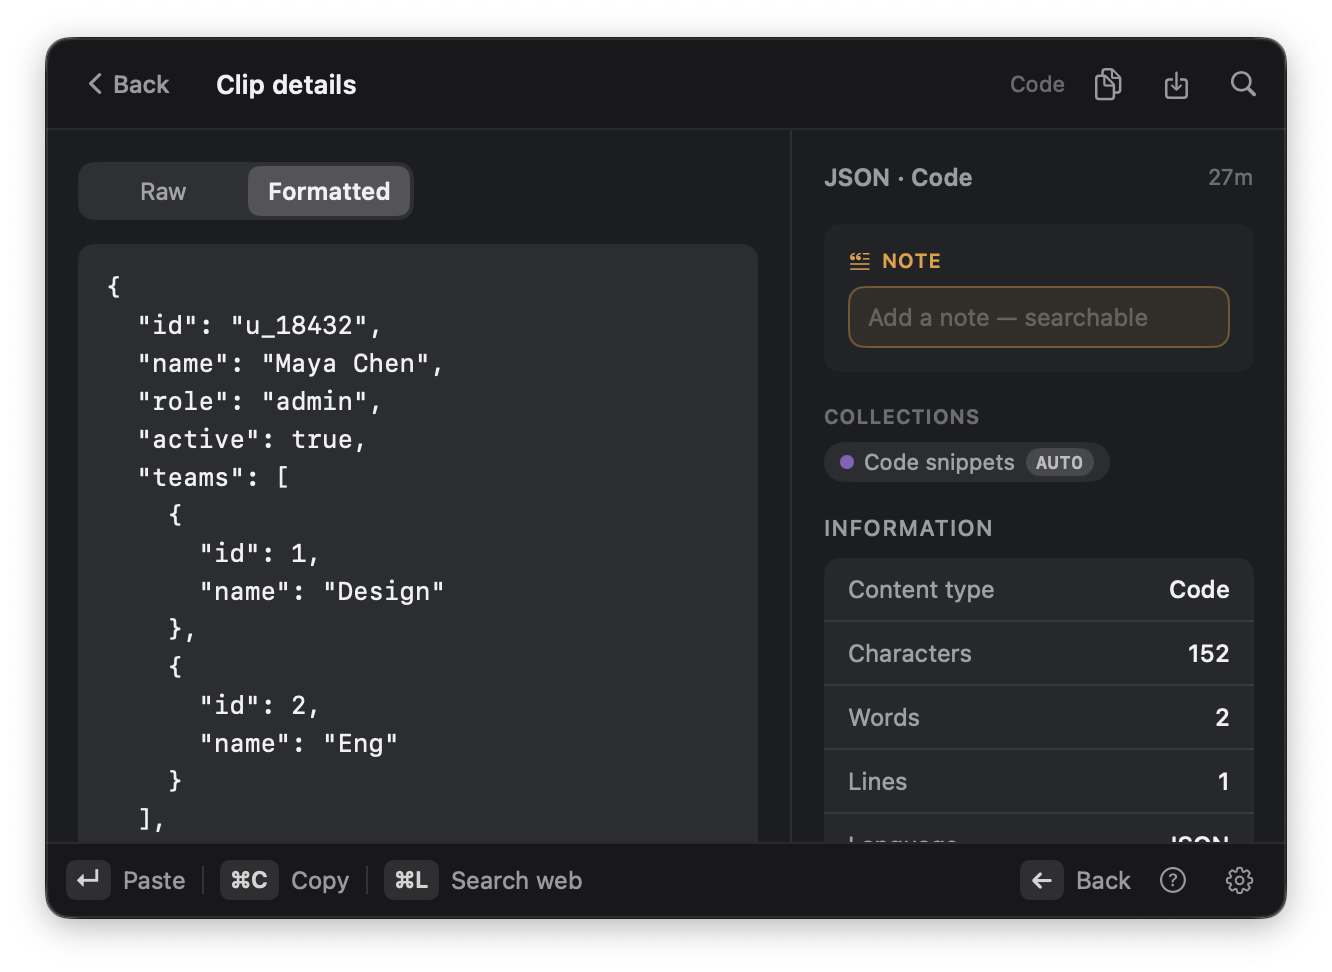Click the Characters value 152
Viewport: 1332px width, 972px height.
[x=1208, y=654]
